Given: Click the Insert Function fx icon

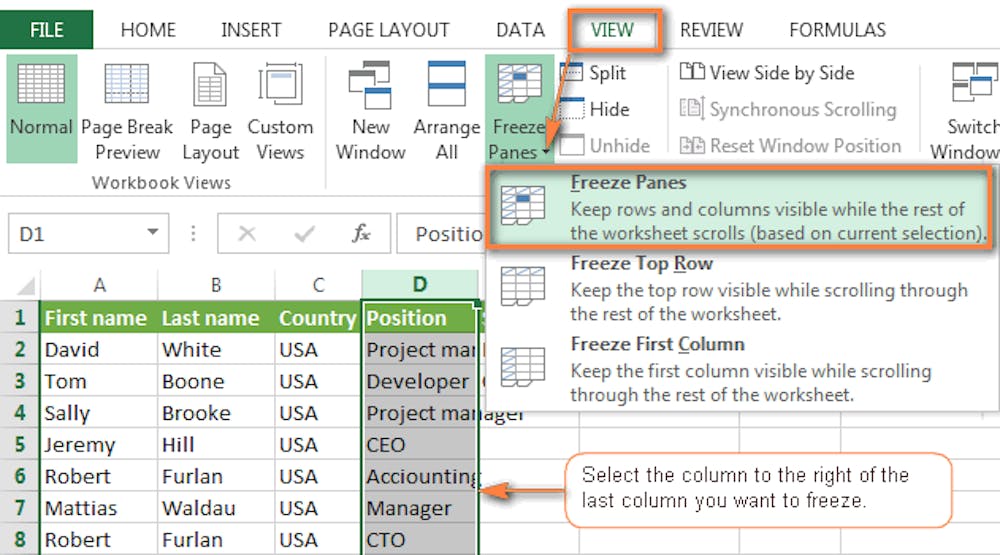Looking at the screenshot, I should click(361, 234).
